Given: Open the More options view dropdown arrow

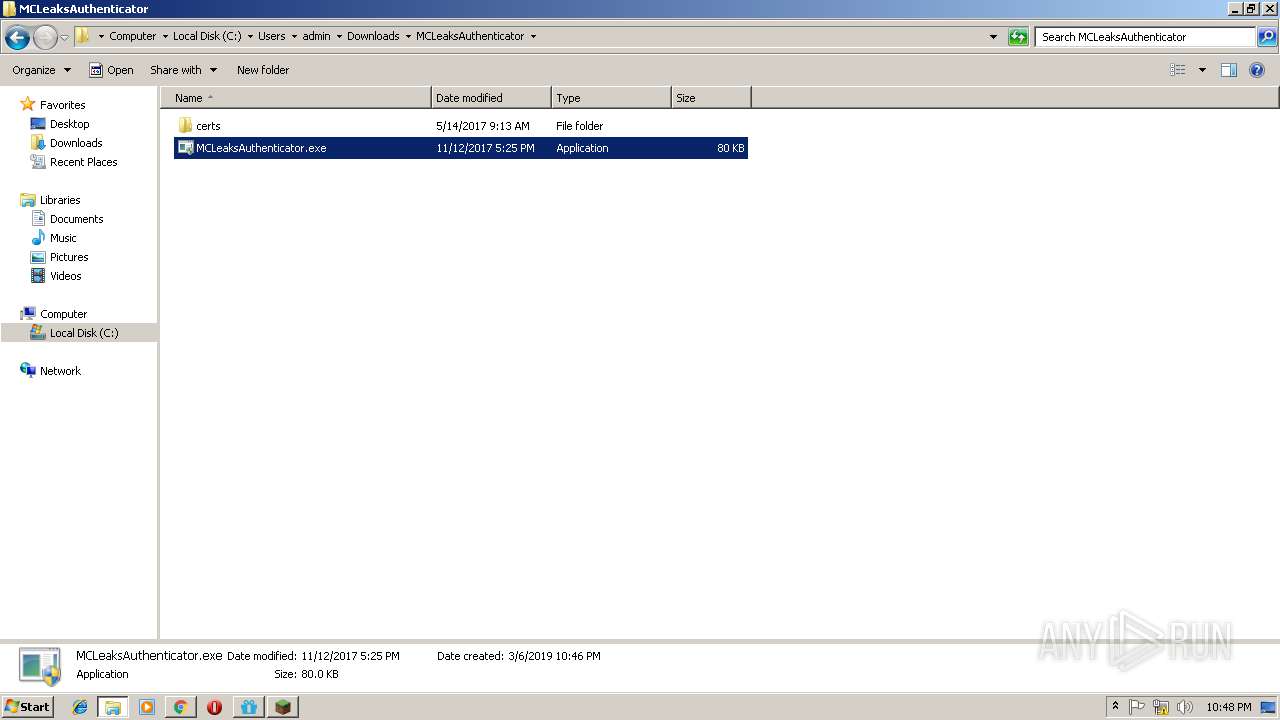Looking at the screenshot, I should 1202,70.
